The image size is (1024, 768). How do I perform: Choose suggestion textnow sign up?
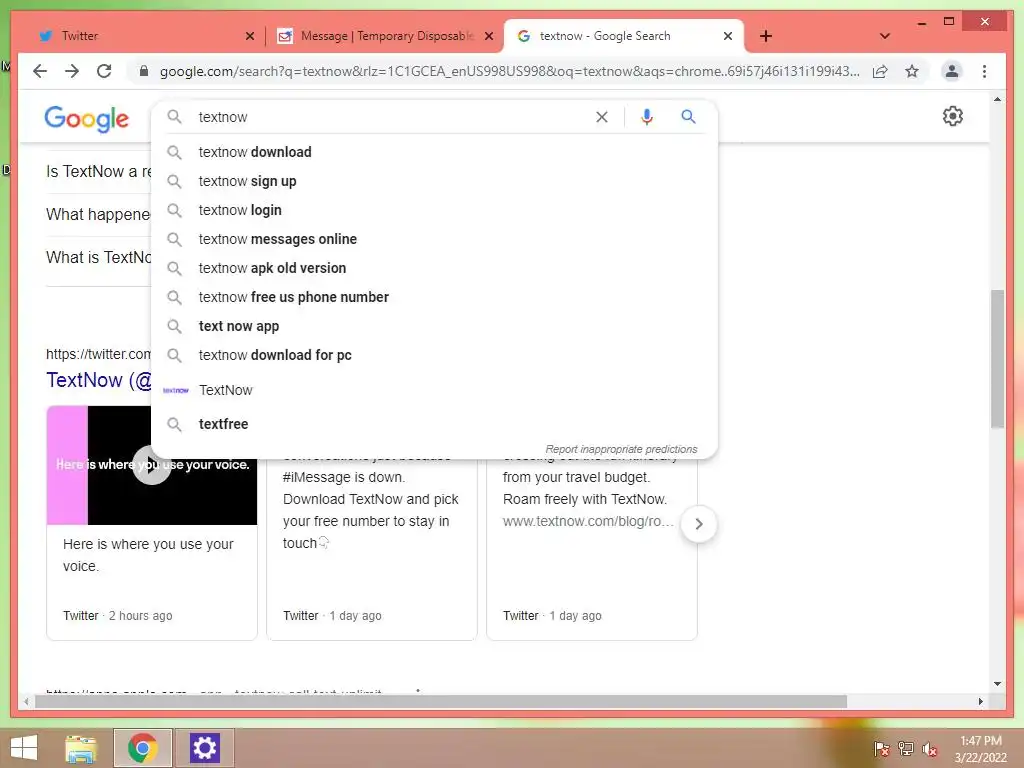coord(434,181)
